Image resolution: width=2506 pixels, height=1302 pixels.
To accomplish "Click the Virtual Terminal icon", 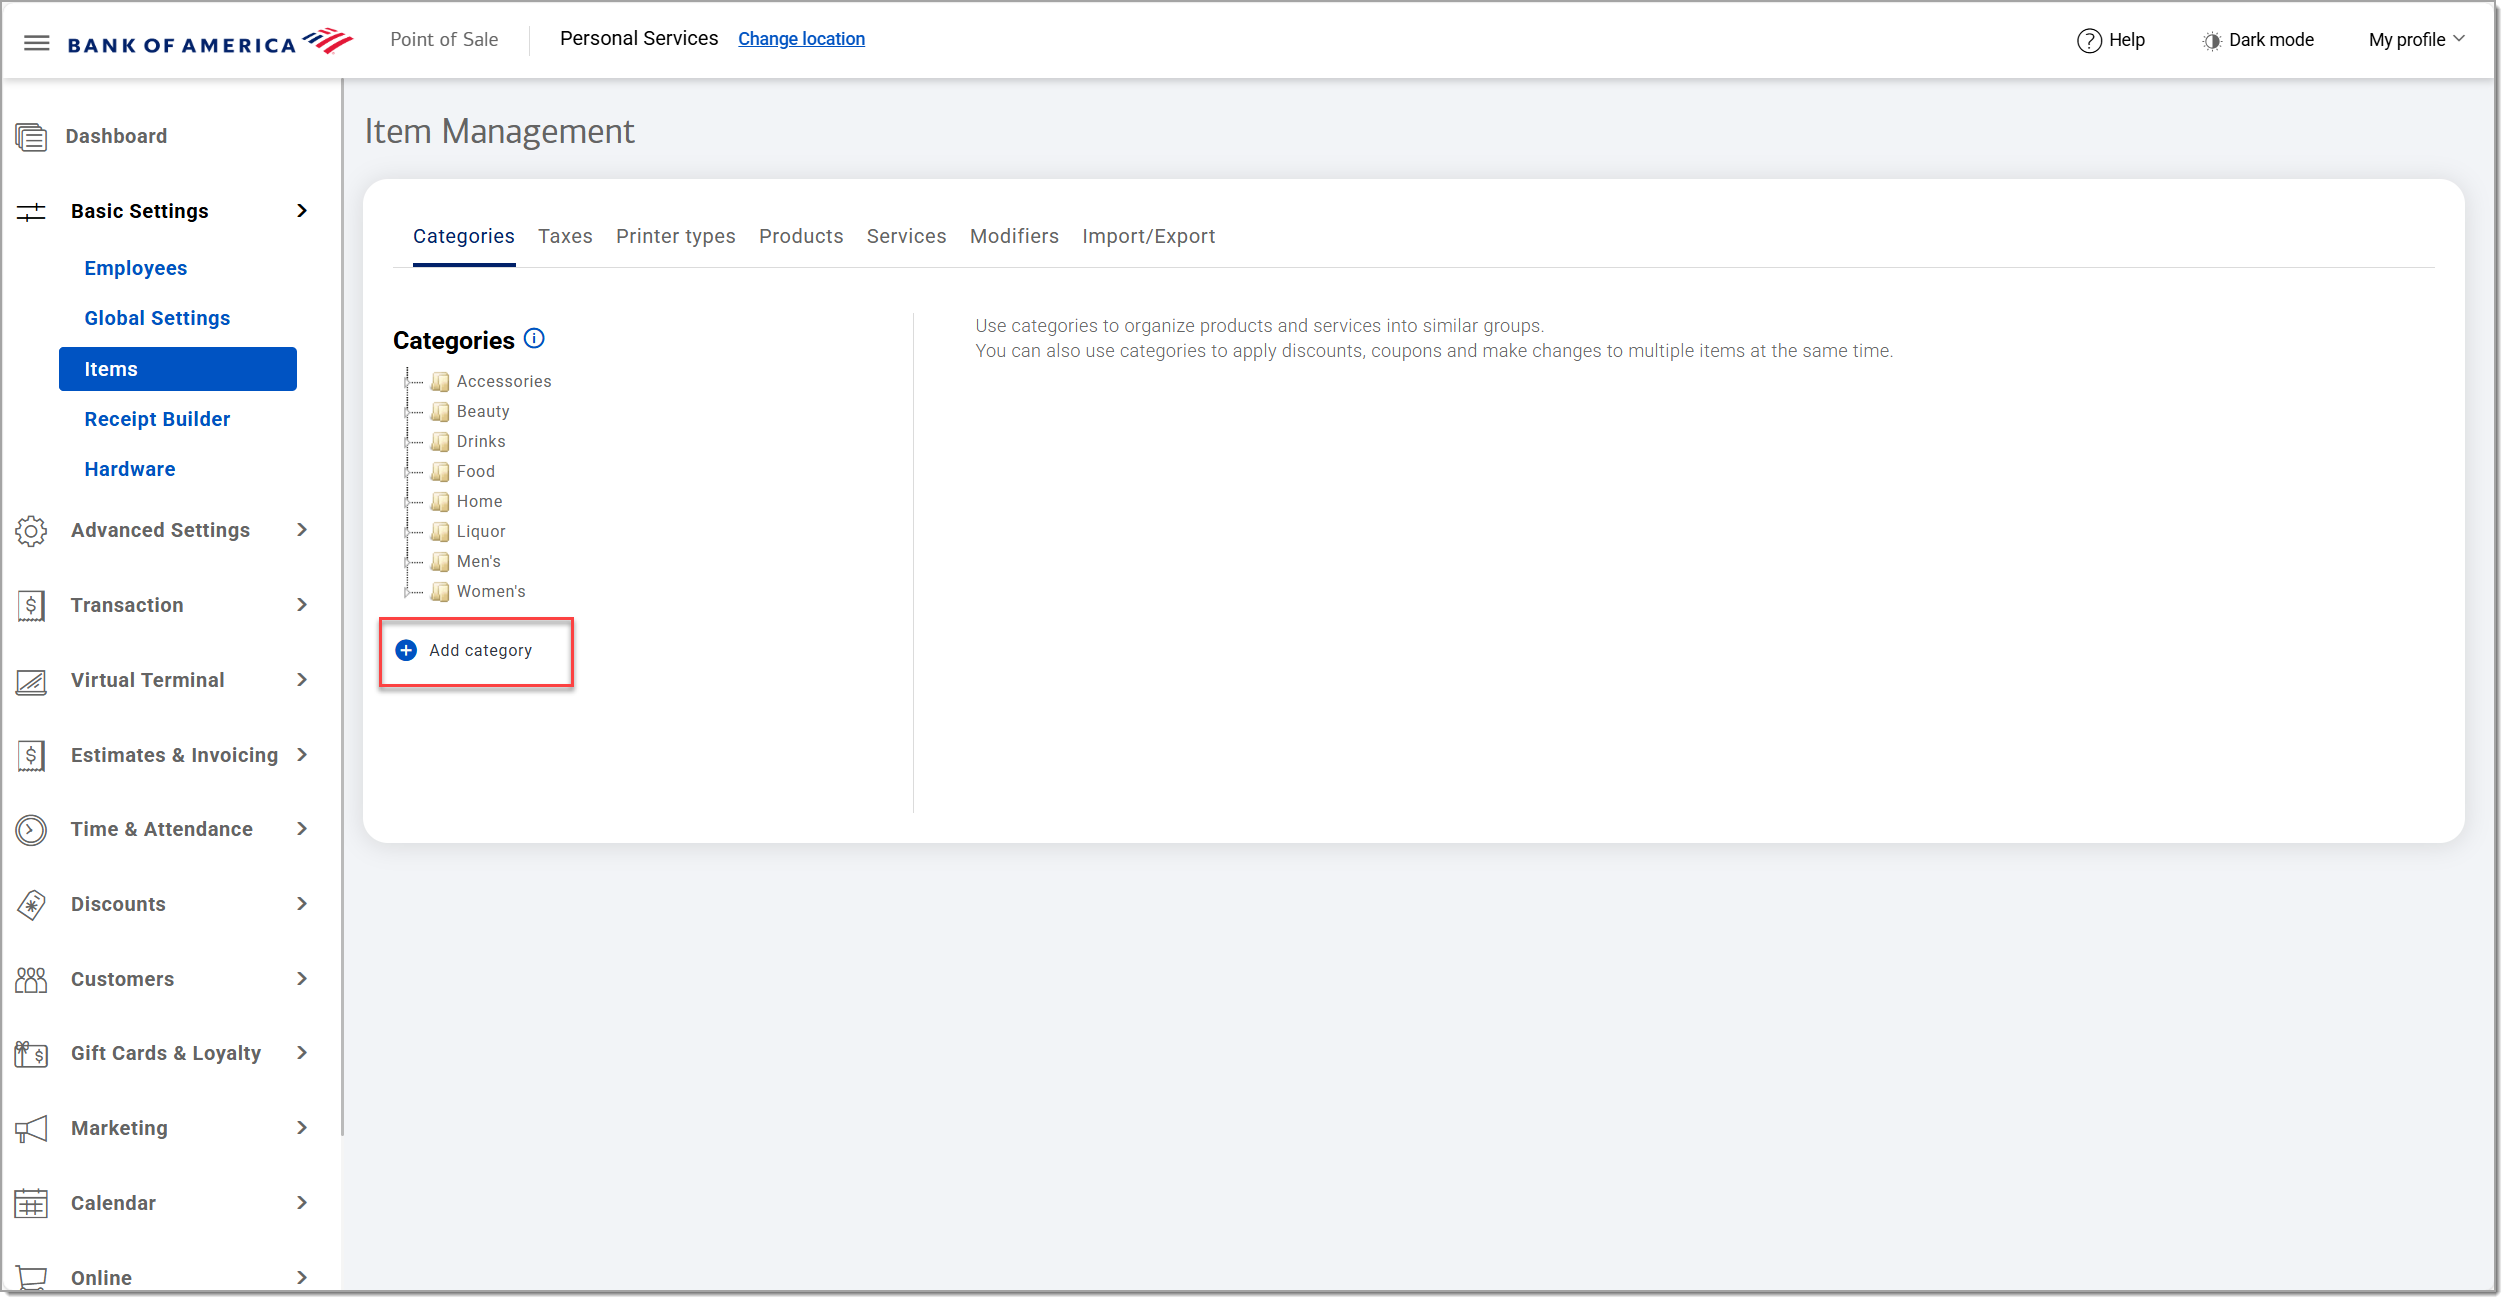I will click(x=31, y=682).
